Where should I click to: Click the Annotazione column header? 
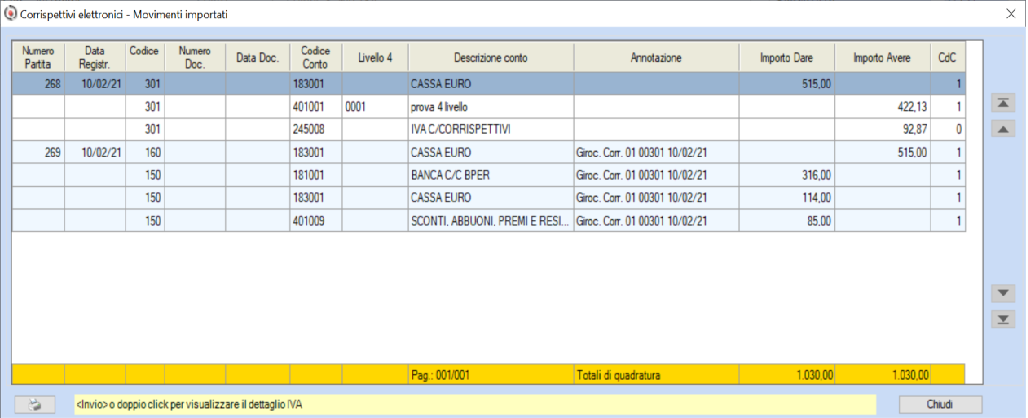click(x=656, y=58)
